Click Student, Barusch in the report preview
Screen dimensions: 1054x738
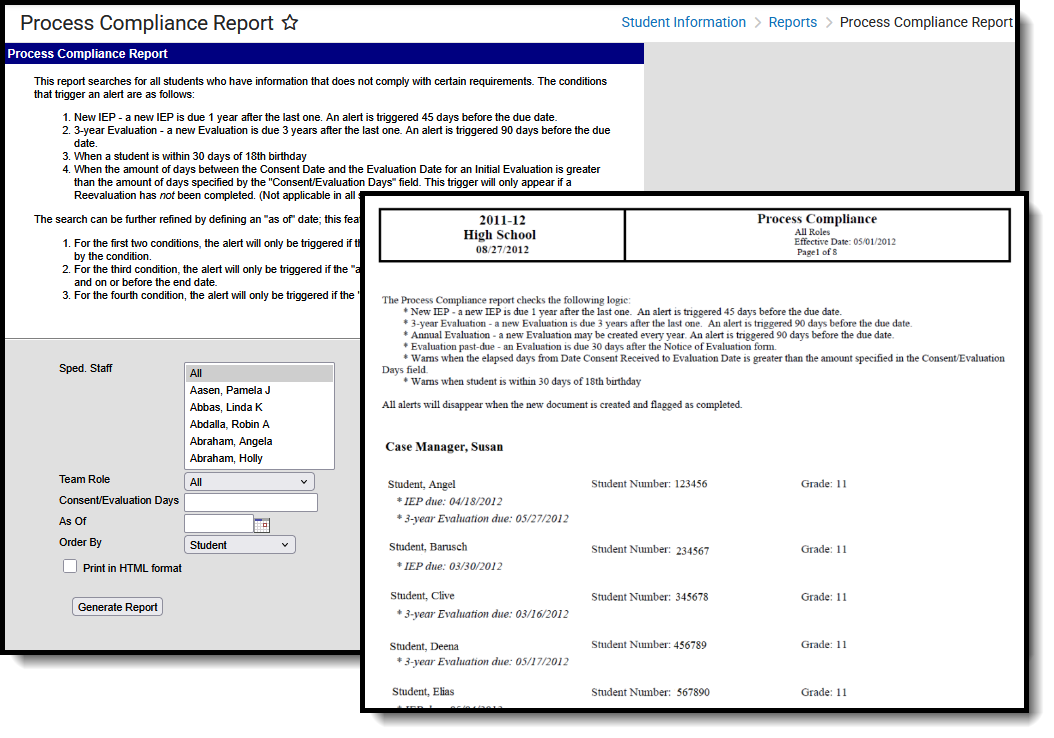pos(428,547)
